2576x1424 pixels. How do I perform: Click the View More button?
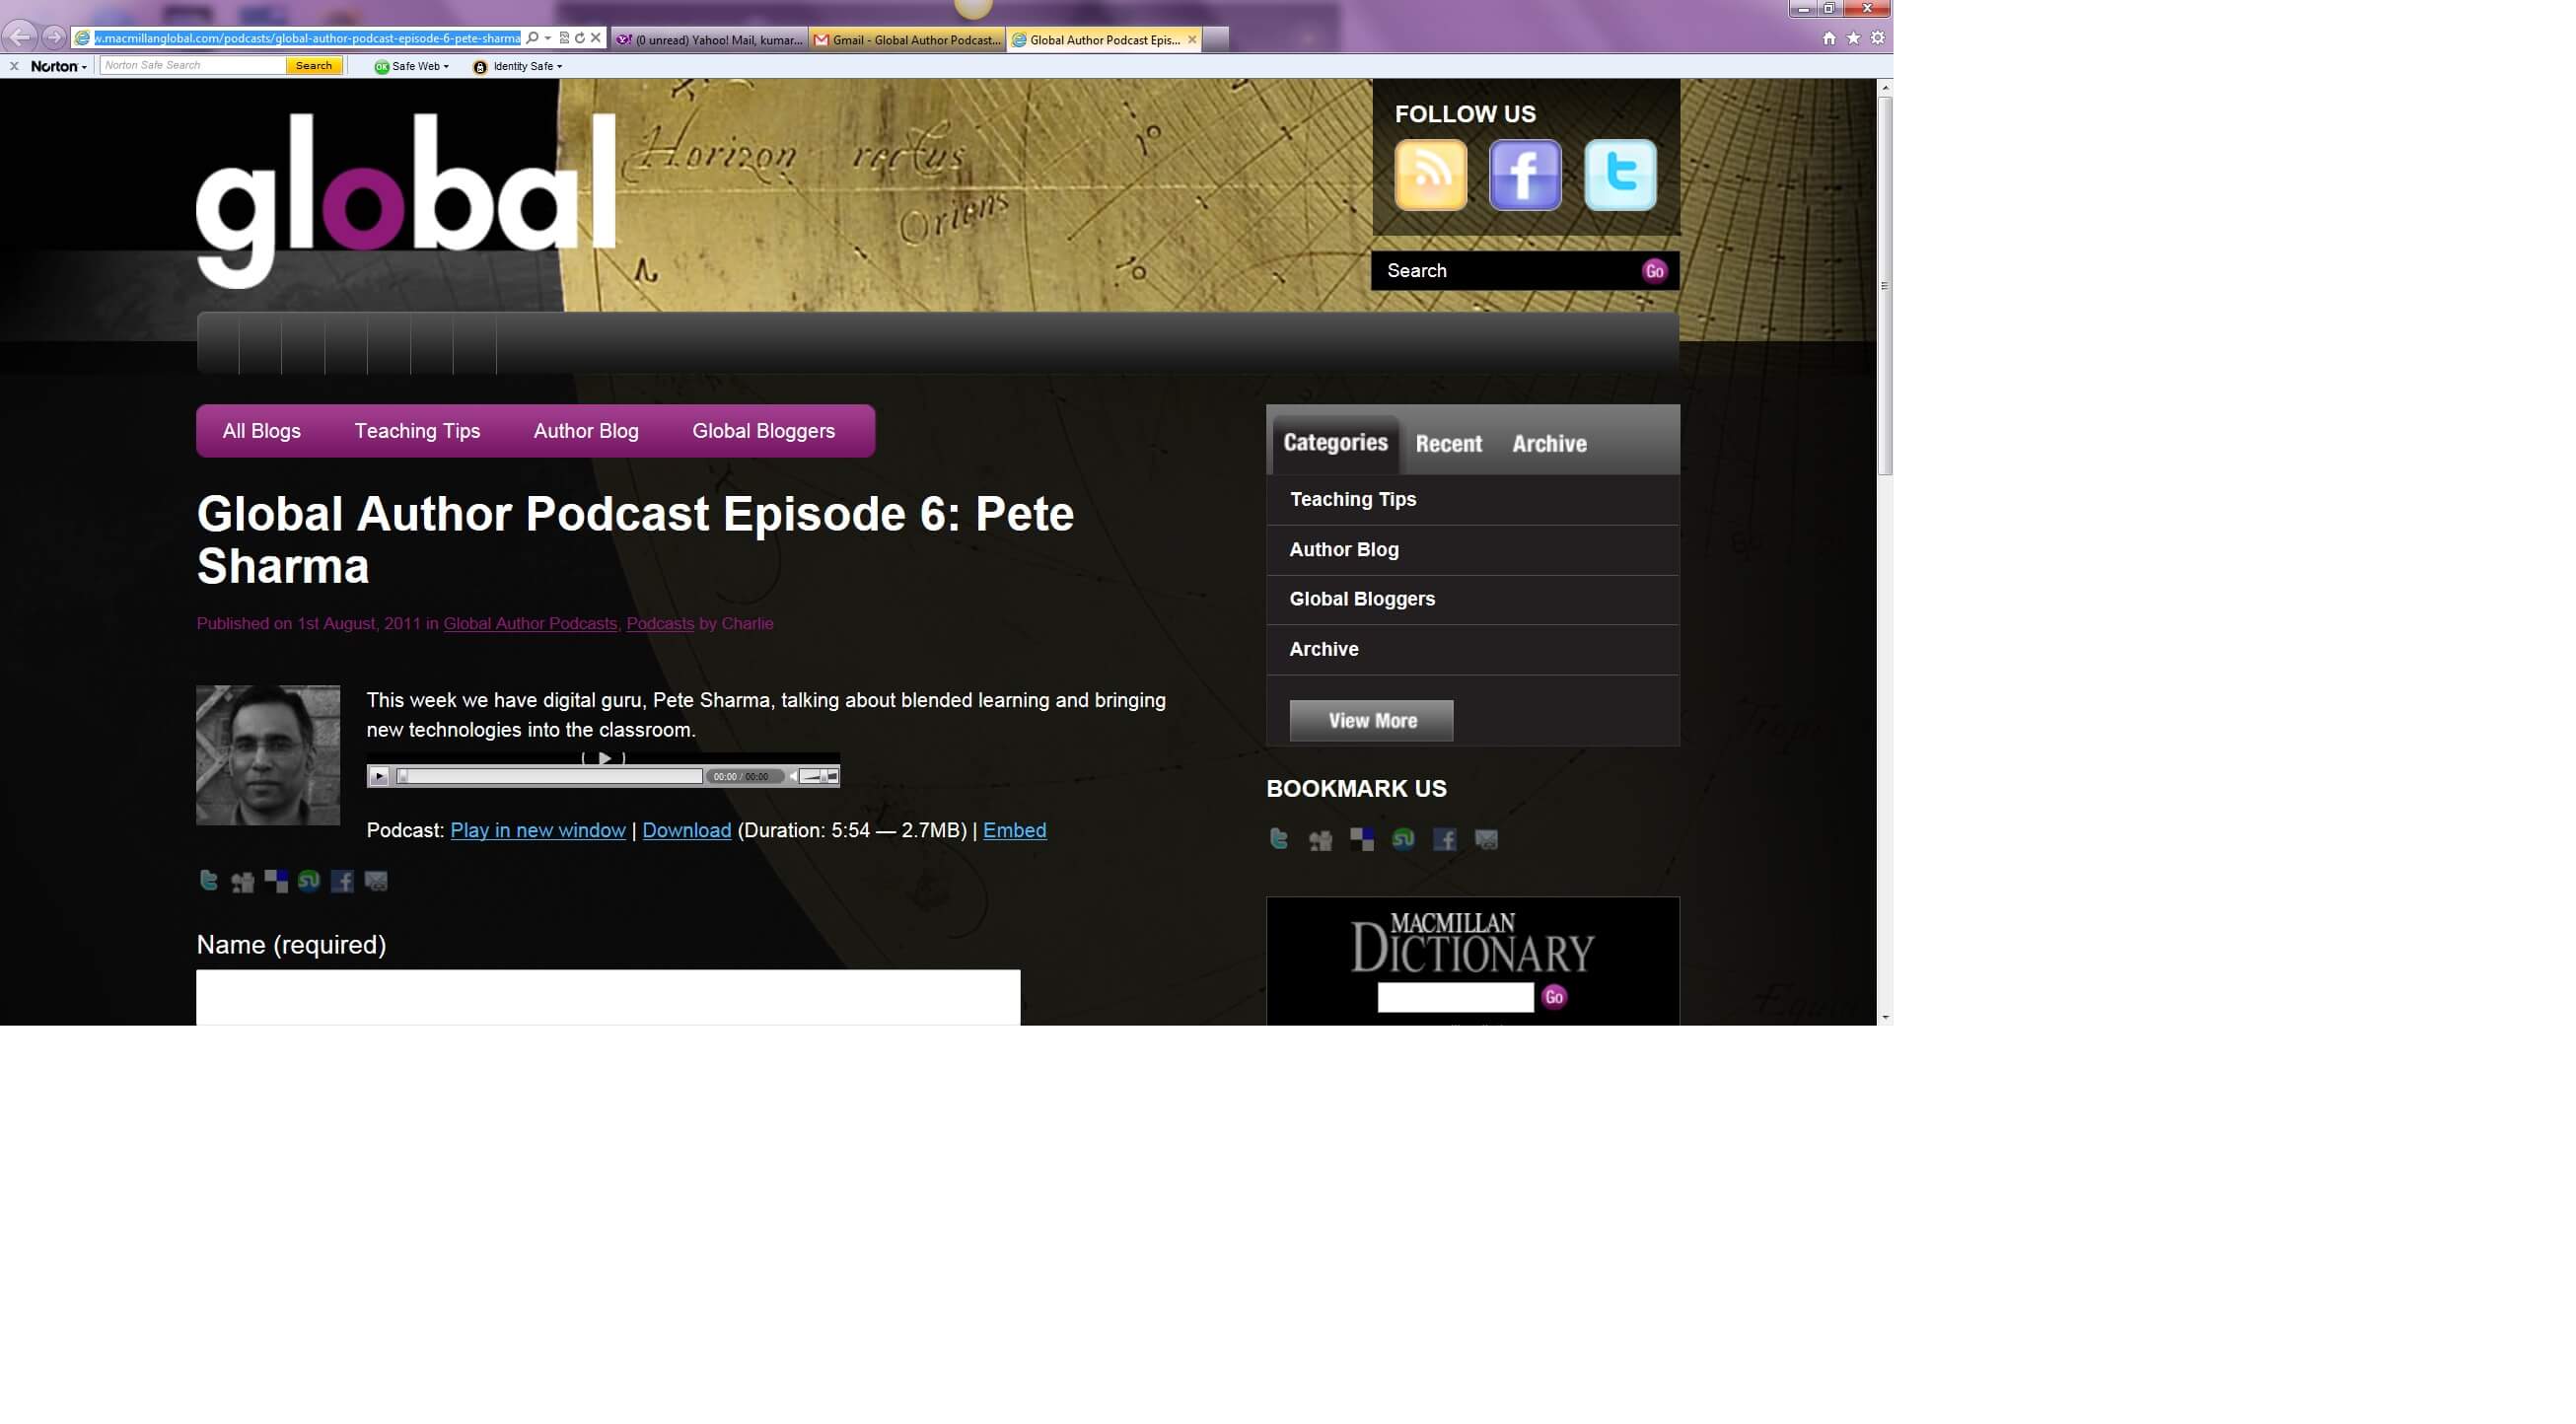(1371, 720)
